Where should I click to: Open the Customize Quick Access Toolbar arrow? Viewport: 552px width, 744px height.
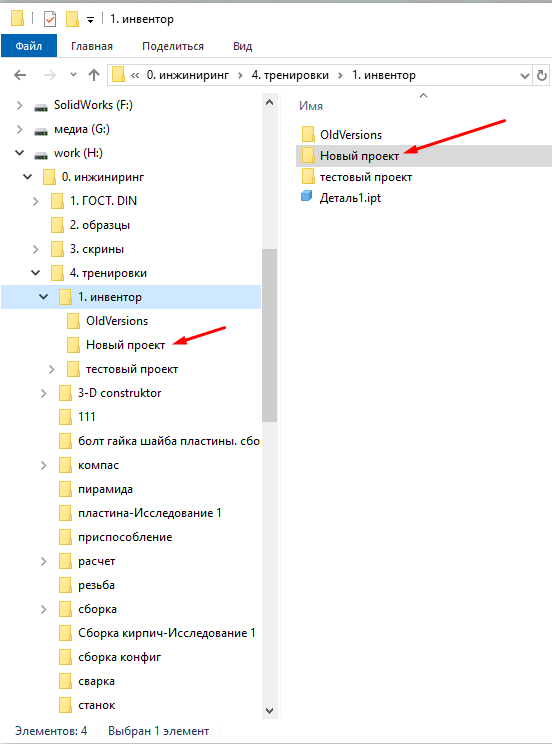tap(90, 20)
